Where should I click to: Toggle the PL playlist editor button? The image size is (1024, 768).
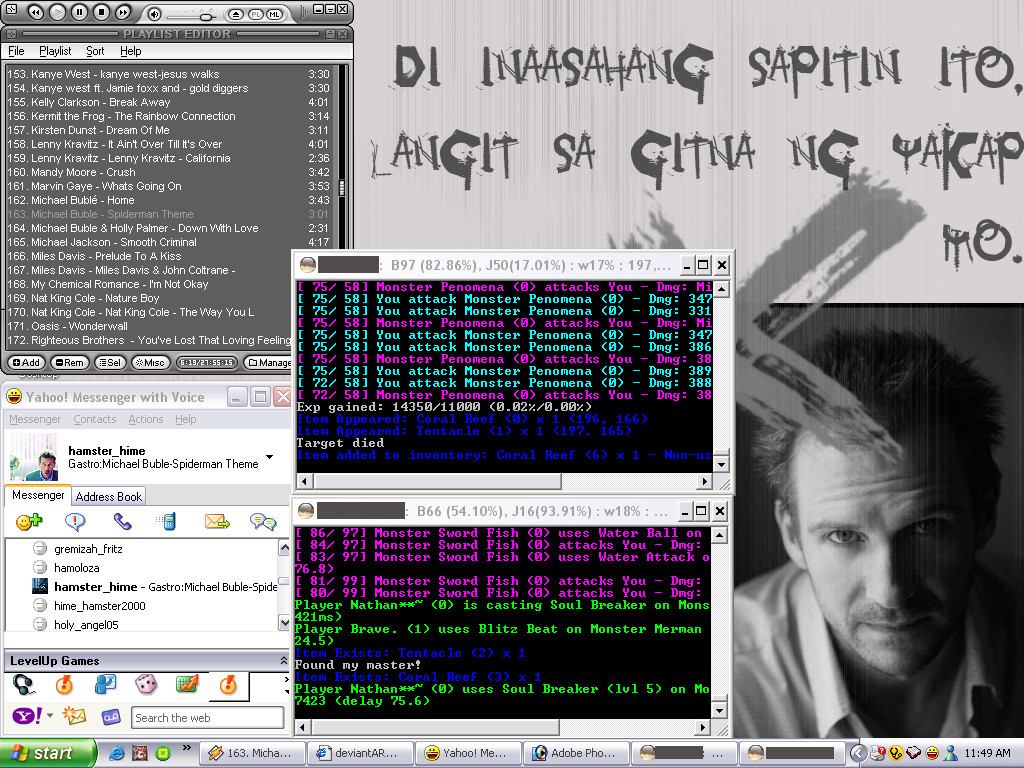tap(255, 14)
